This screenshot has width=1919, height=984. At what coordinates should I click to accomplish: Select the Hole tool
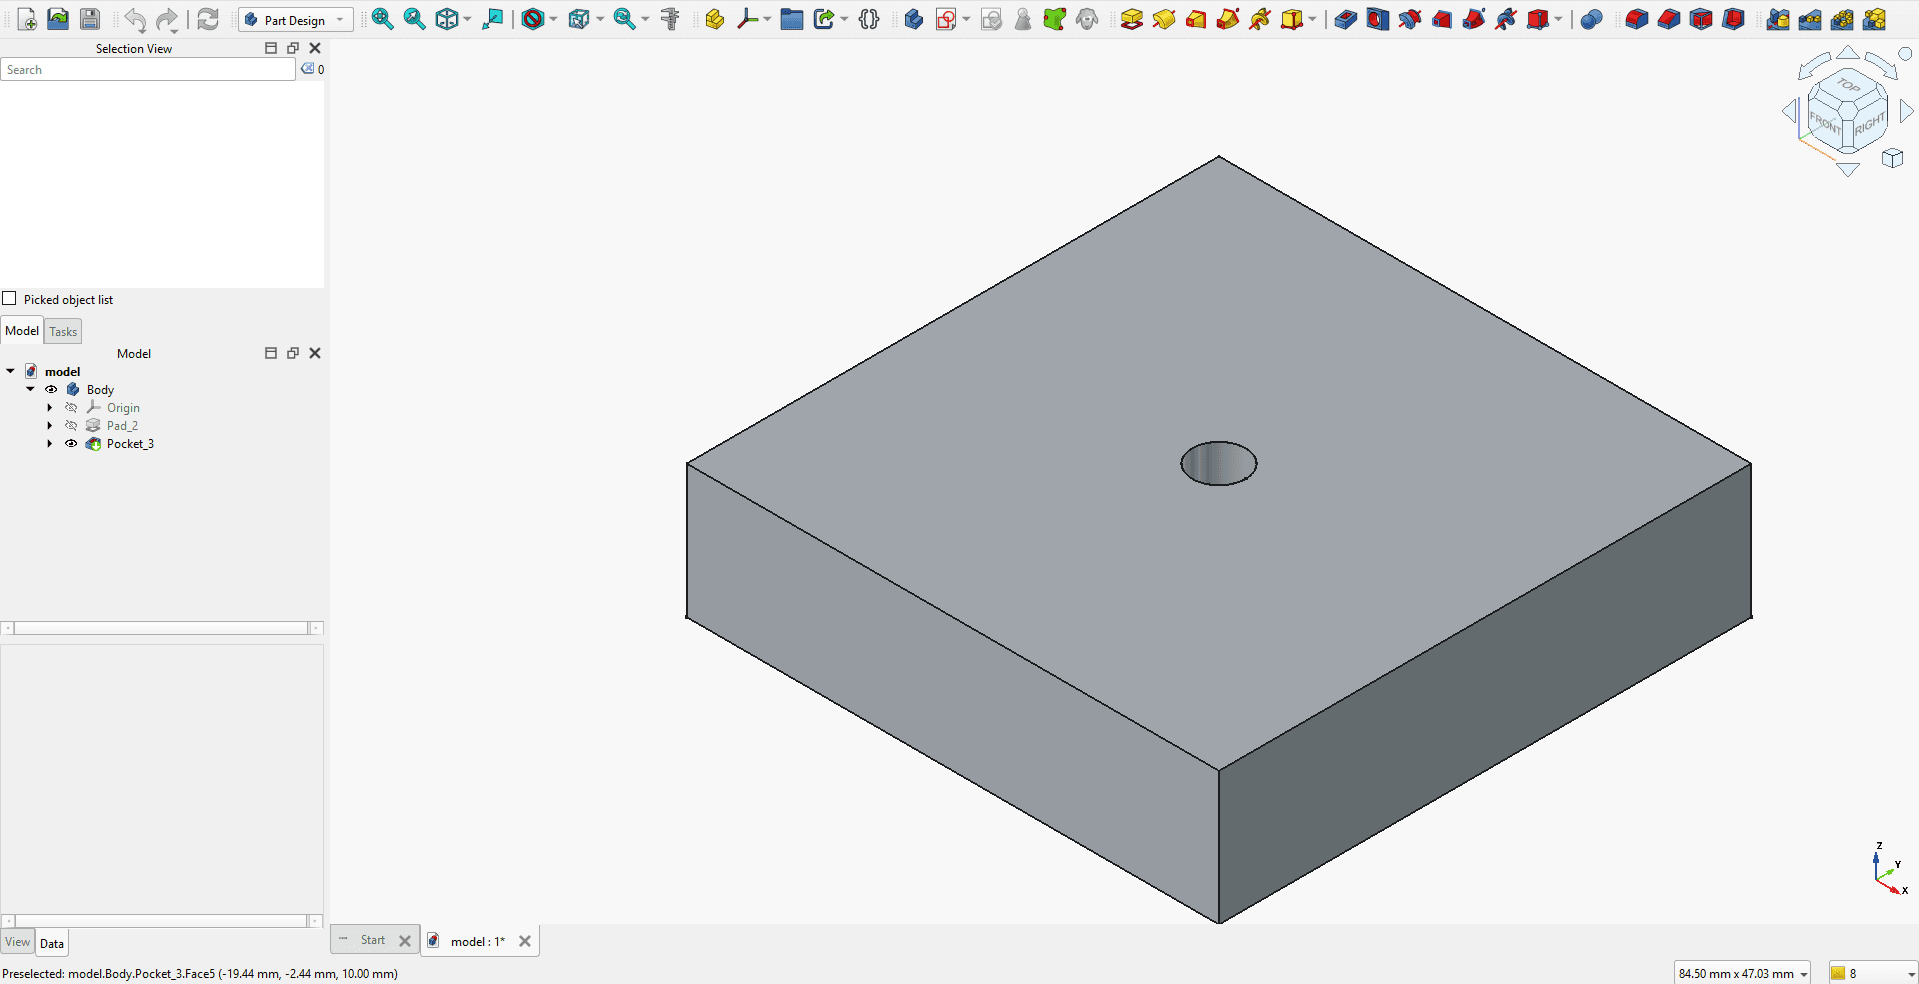pos(1377,19)
